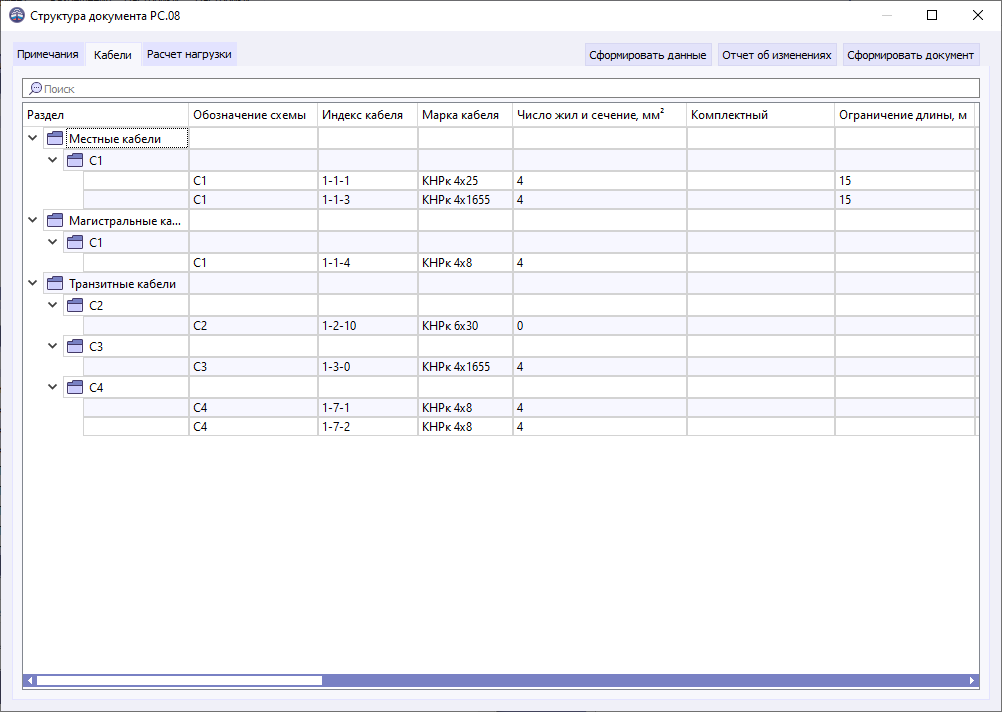The width and height of the screenshot is (1002, 712).
Task: Click the folder icon beside Местные кабели
Action: pyautogui.click(x=54, y=138)
